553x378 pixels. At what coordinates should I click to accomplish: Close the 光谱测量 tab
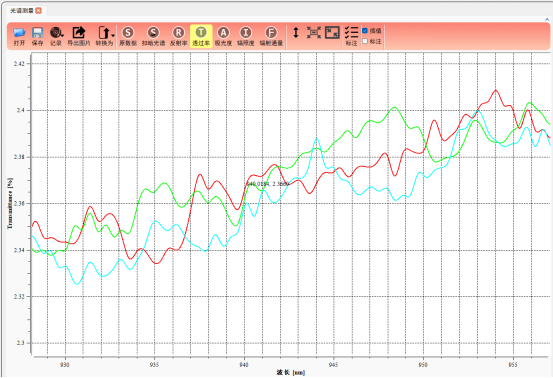[38, 11]
